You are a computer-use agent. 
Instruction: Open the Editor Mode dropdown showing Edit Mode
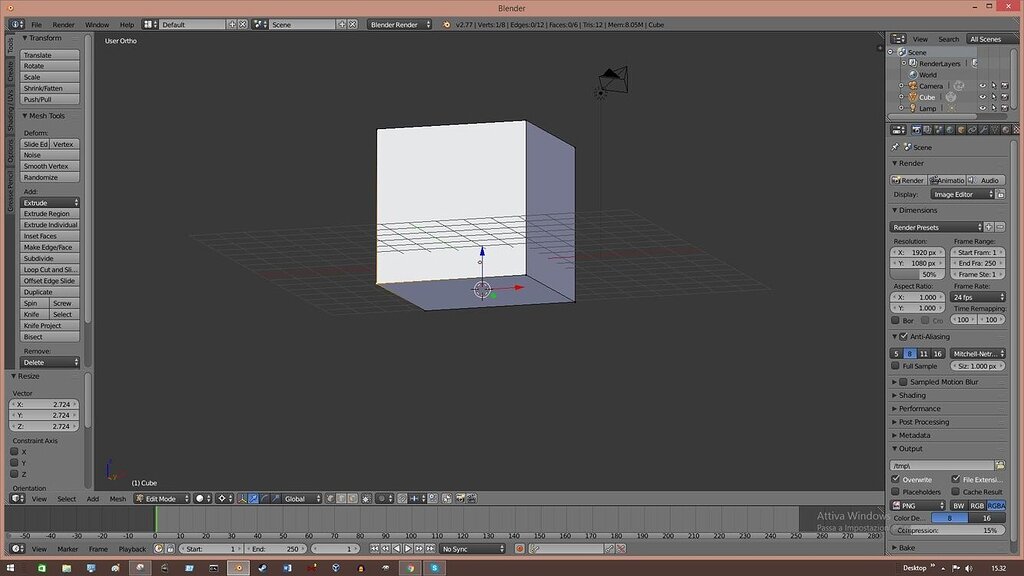pos(160,498)
